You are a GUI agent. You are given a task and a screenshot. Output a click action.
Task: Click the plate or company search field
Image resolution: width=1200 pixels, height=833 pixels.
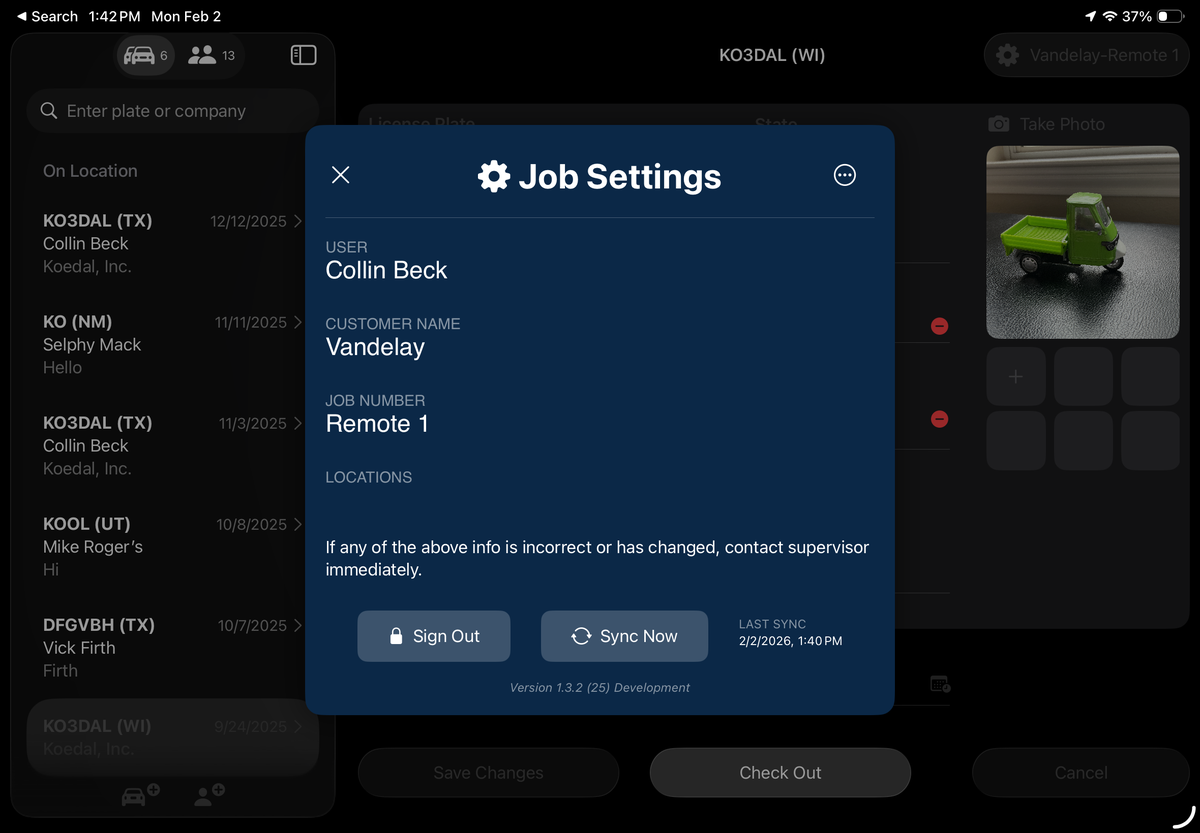click(x=173, y=111)
